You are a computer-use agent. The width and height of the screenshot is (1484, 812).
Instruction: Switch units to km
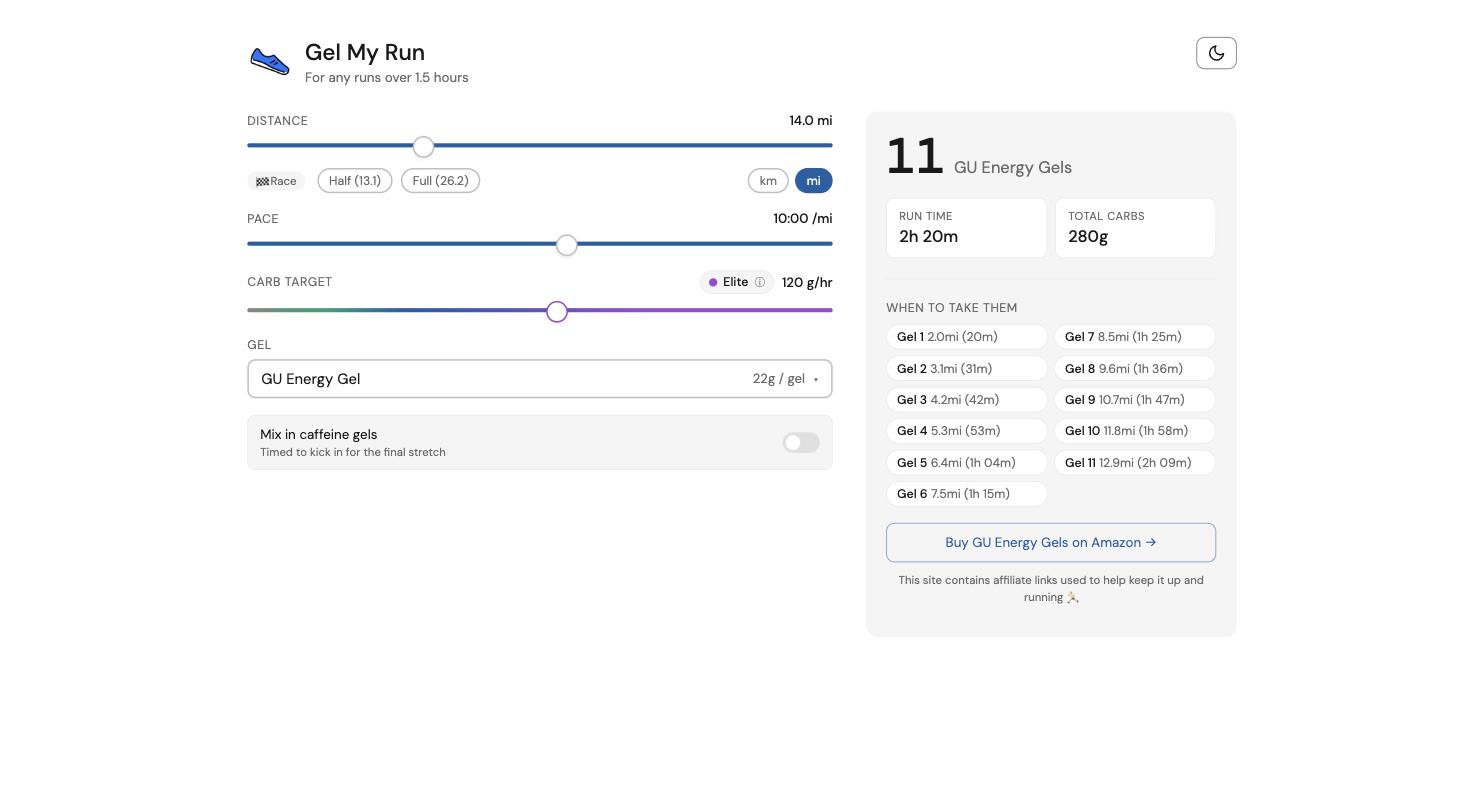pos(768,181)
